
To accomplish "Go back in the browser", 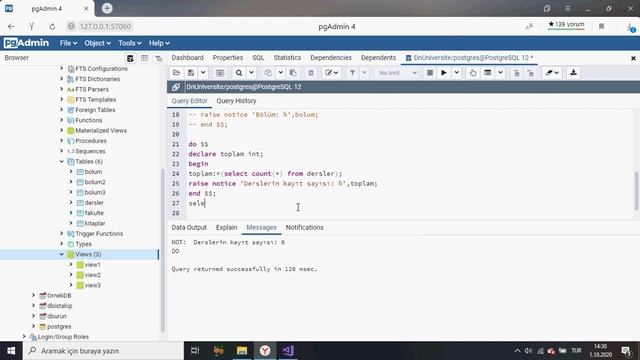I will pyautogui.click(x=11, y=27).
